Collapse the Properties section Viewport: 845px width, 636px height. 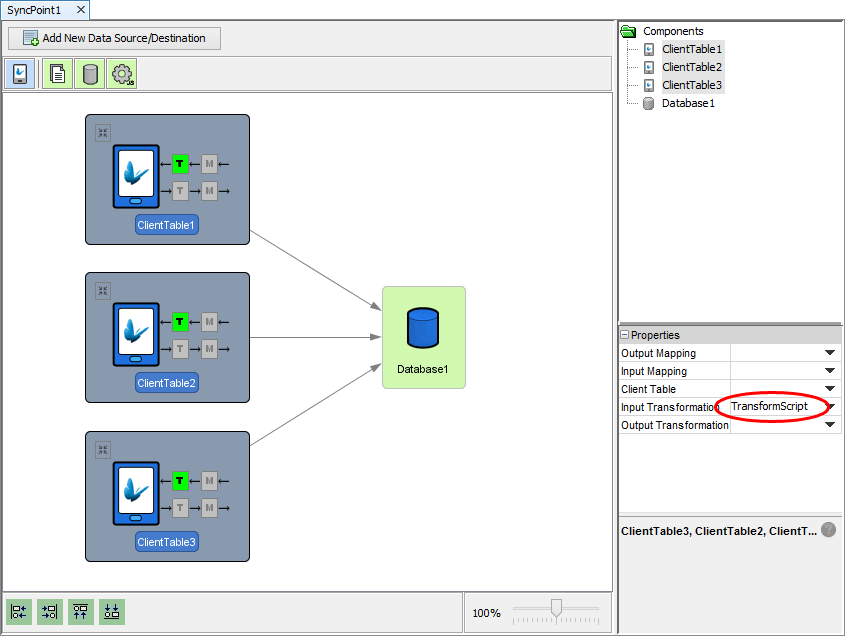point(625,335)
